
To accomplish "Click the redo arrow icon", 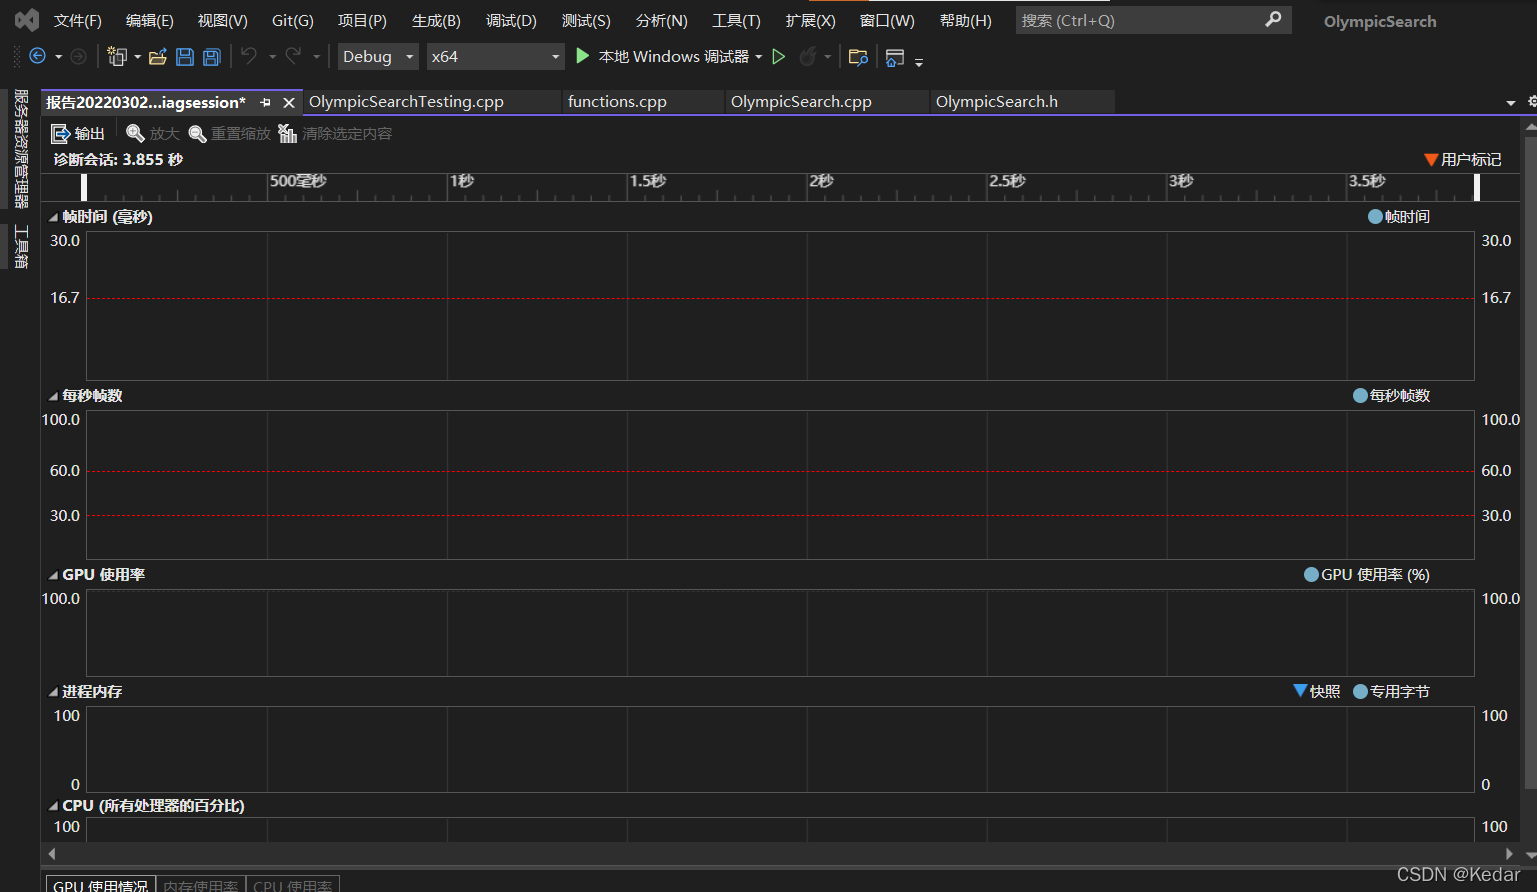I will pyautogui.click(x=293, y=57).
